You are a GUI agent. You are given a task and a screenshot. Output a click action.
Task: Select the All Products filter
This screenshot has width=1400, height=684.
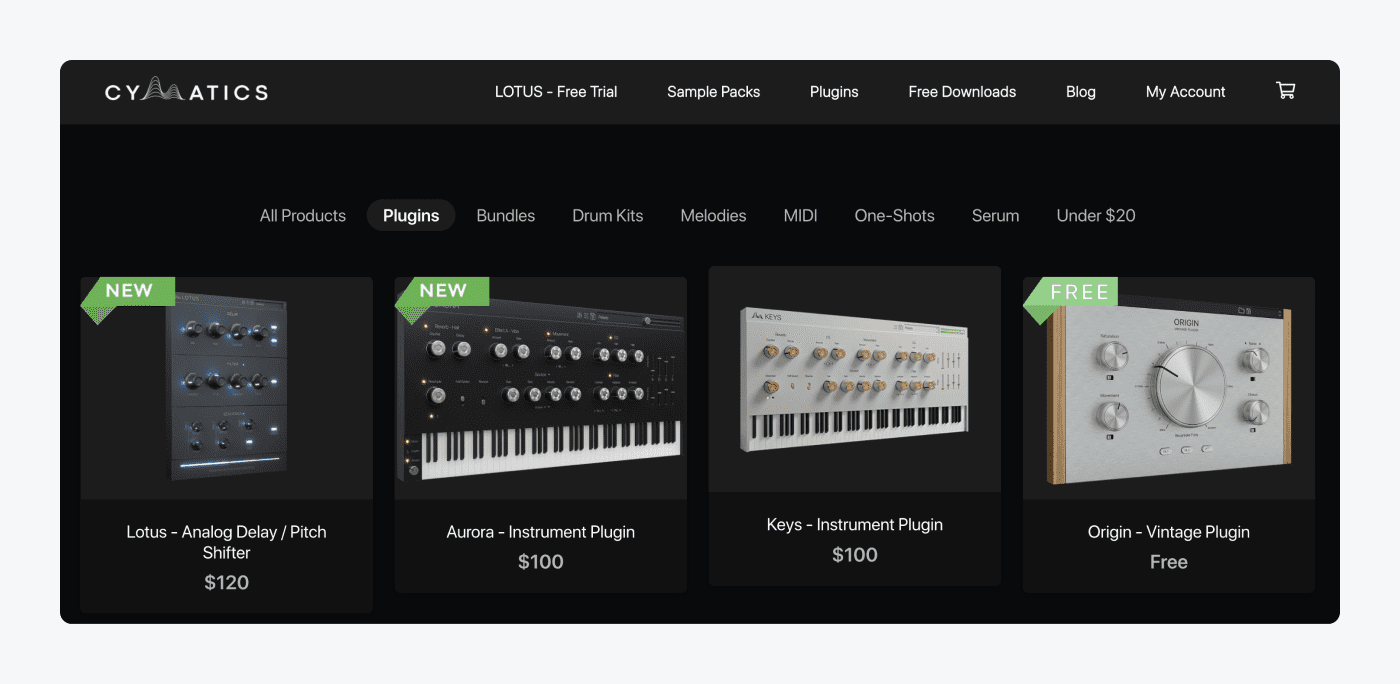tap(303, 215)
